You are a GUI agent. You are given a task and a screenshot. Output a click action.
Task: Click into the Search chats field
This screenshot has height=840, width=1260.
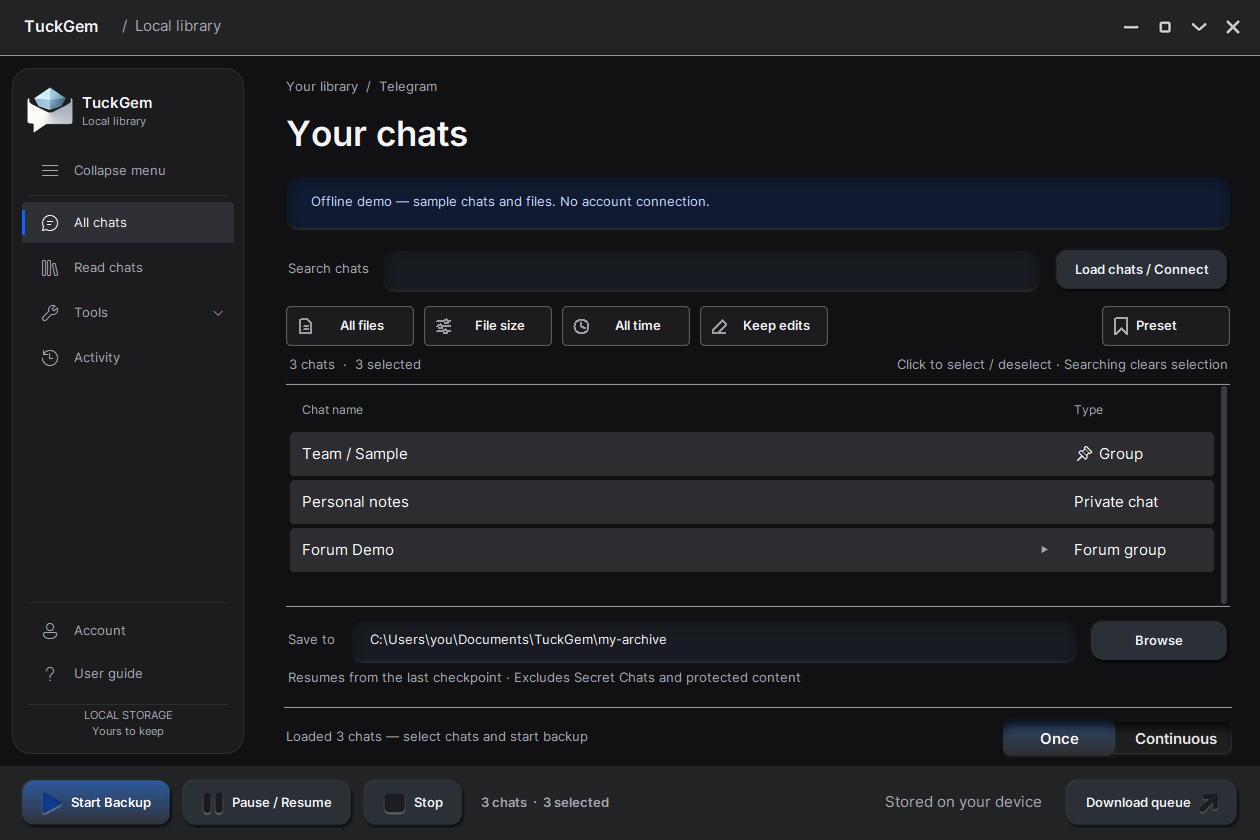(712, 270)
